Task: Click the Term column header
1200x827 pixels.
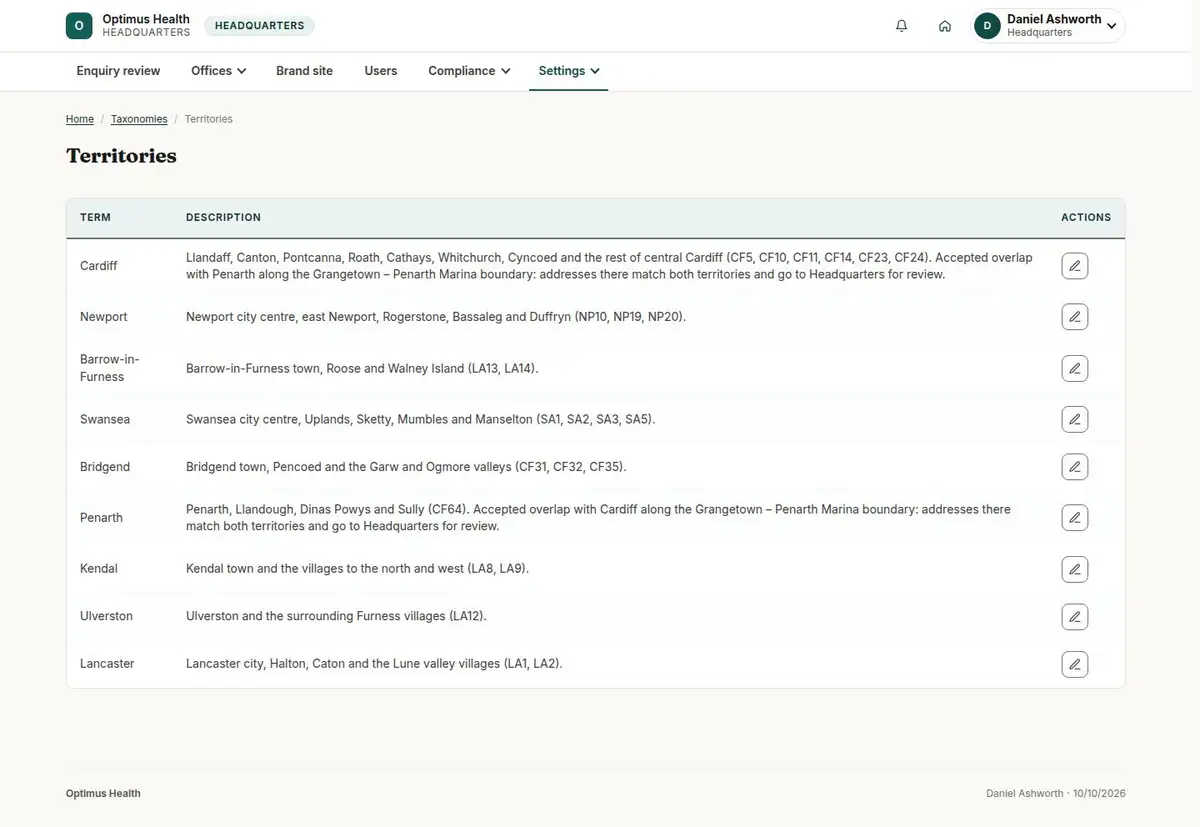Action: (95, 217)
